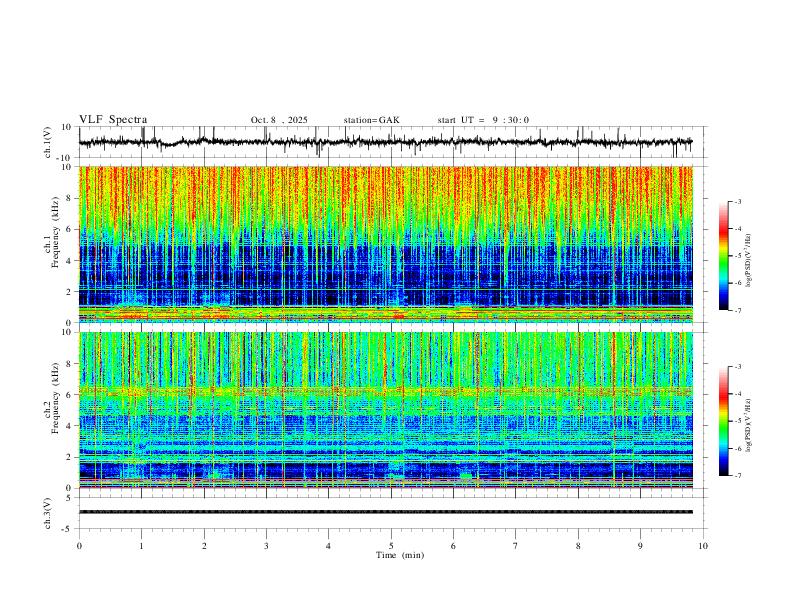Click the ch.1 voltage waveform trace
Image resolution: width=792 pixels, height=612 pixels.
[x=386, y=142]
